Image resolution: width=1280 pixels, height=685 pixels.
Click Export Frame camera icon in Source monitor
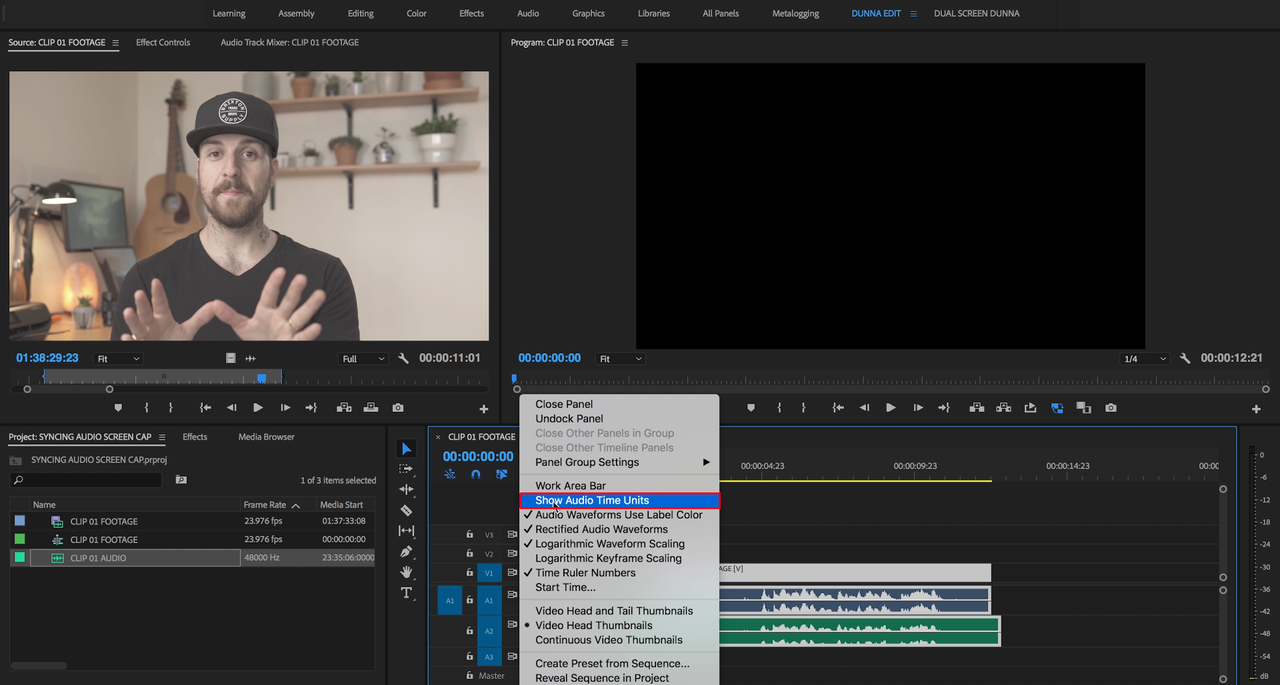click(x=398, y=408)
